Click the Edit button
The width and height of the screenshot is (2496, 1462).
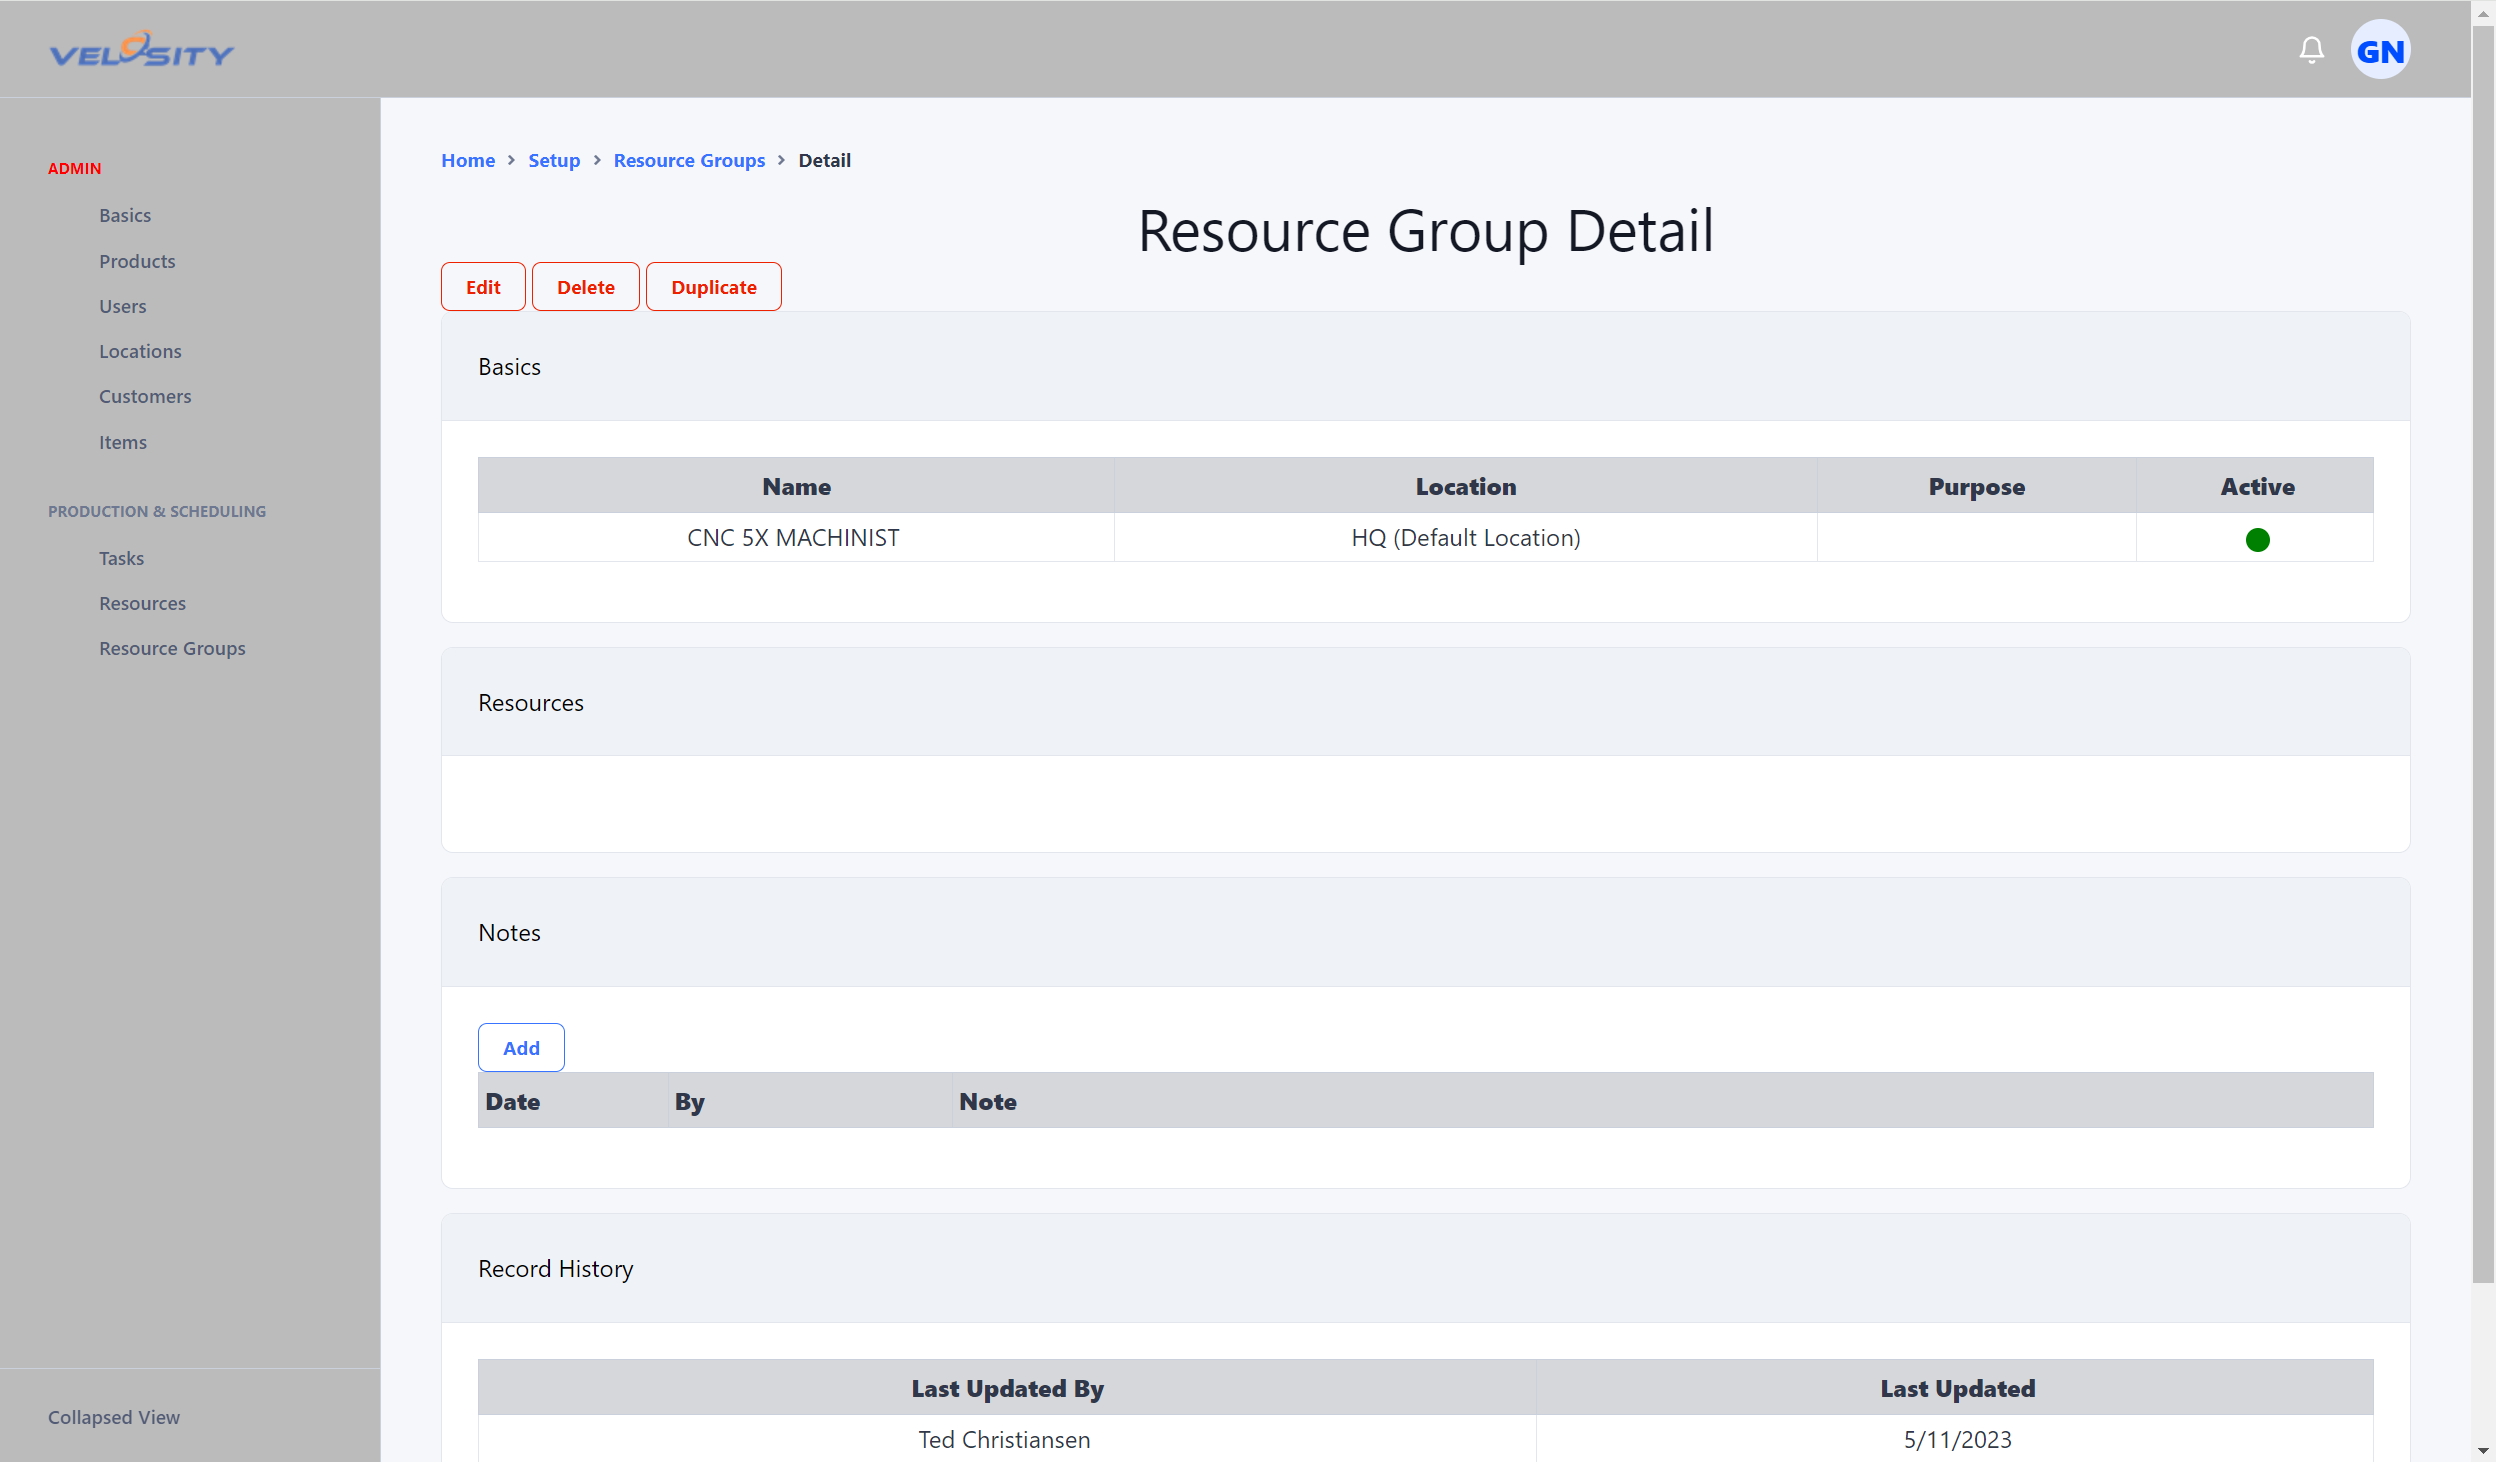click(x=483, y=287)
